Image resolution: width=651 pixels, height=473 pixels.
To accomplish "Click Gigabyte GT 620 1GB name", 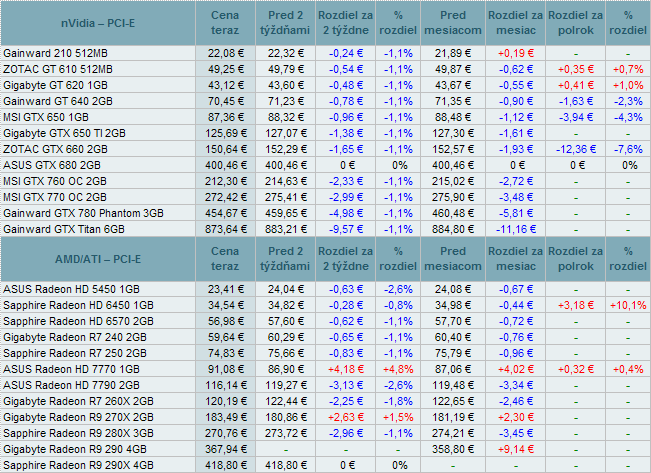I will click(55, 86).
